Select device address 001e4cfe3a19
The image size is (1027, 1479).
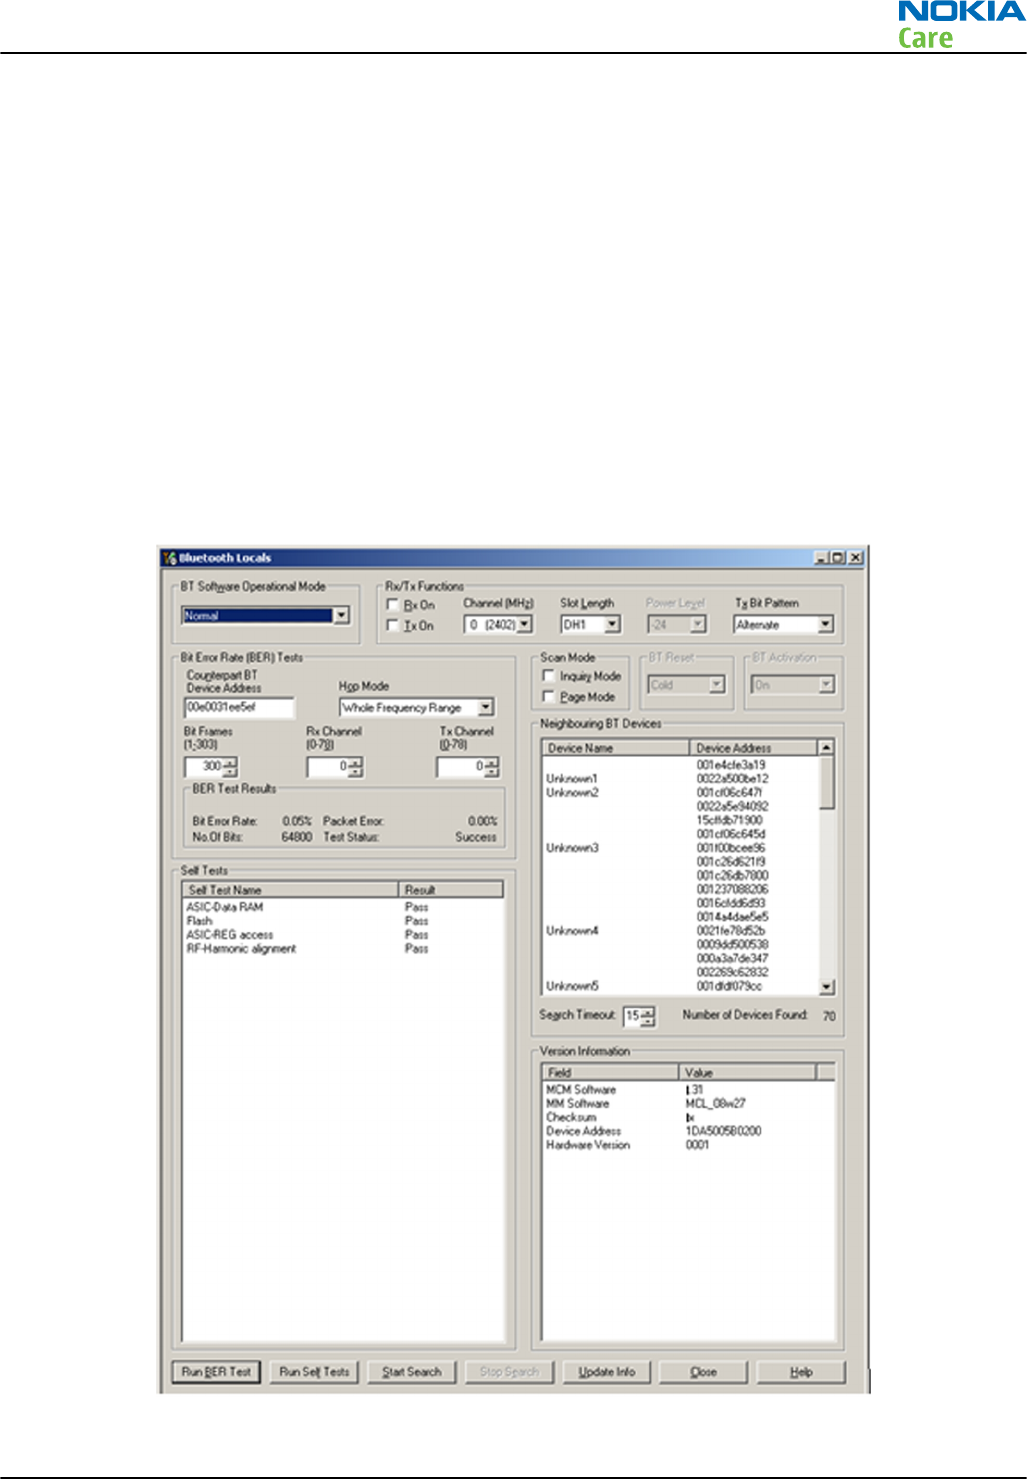pyautogui.click(x=731, y=765)
